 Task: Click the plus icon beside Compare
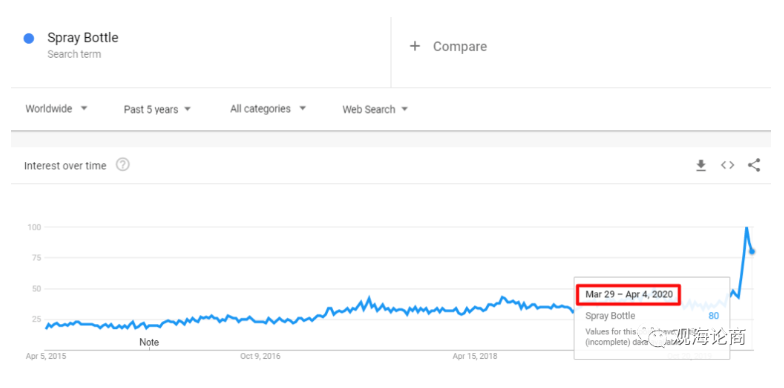click(x=414, y=46)
